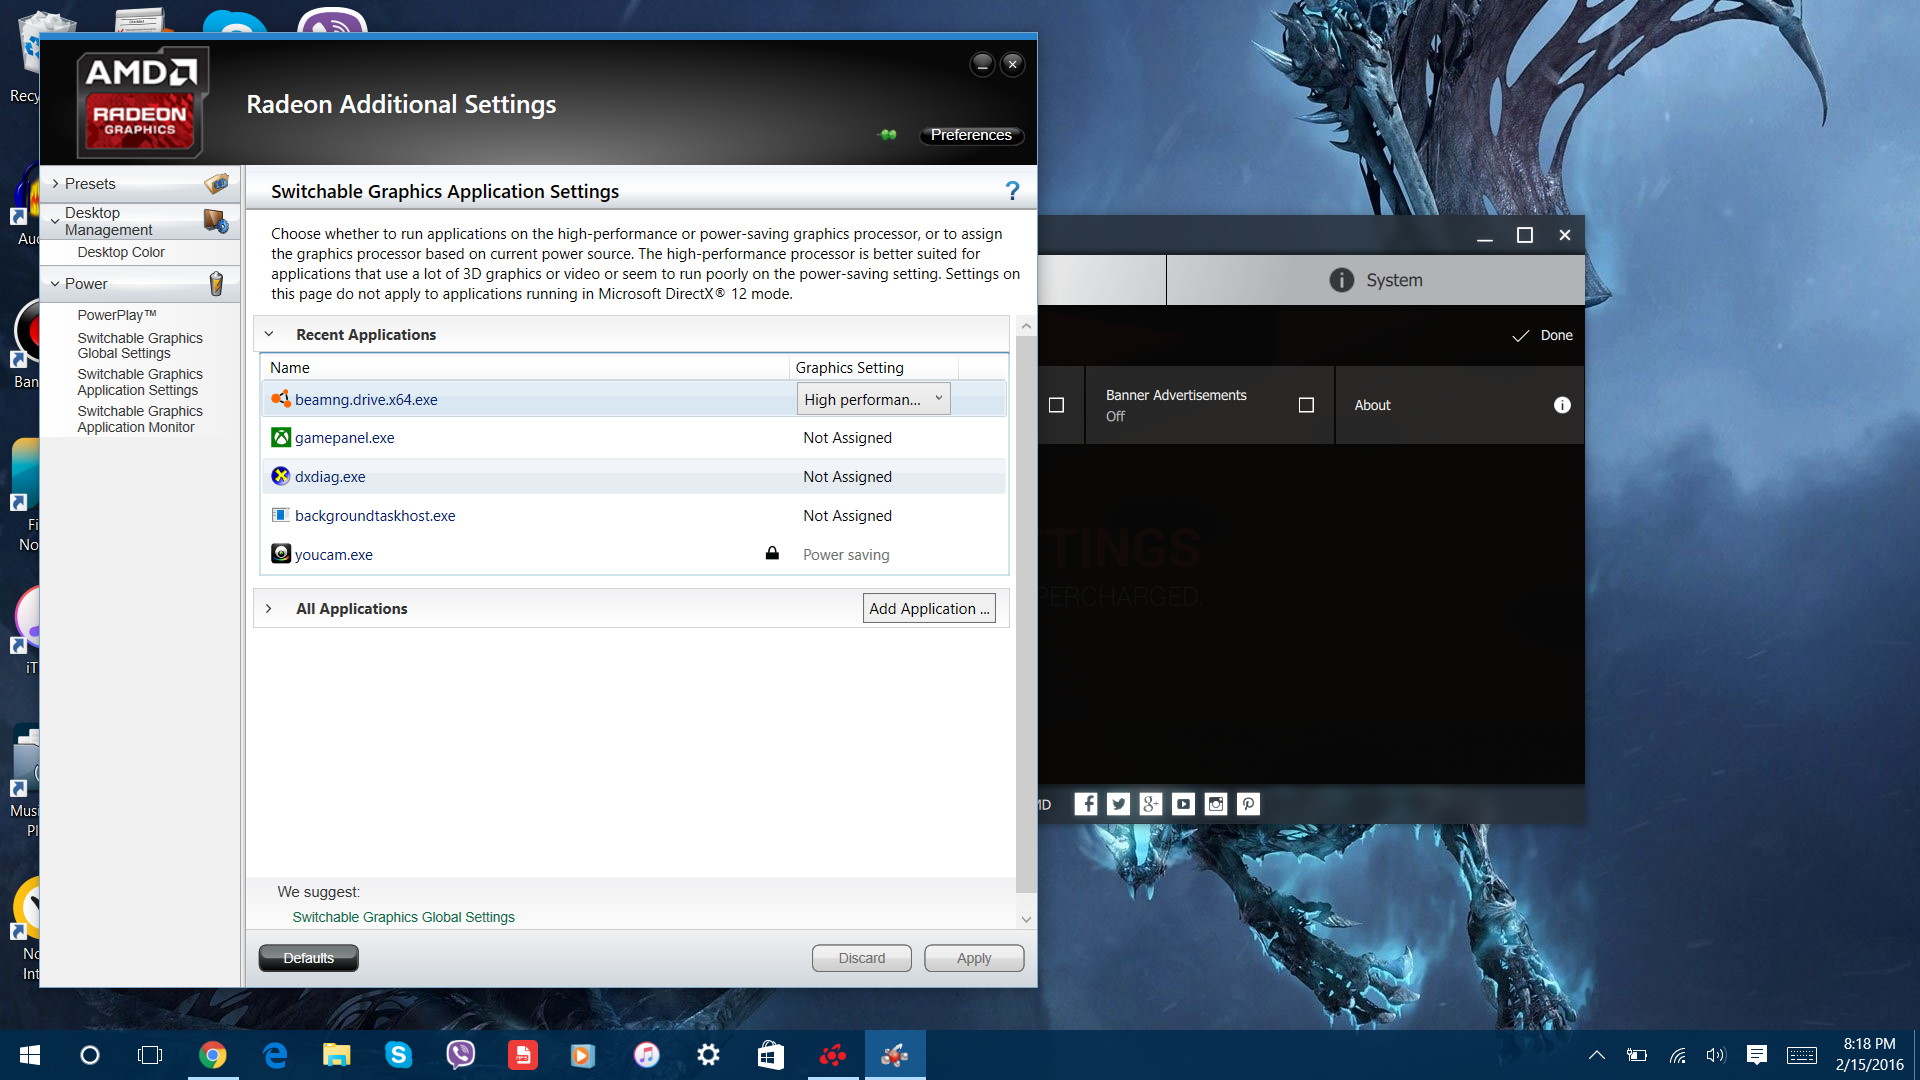Screen dimensions: 1920x1080
Task: Open YouTube icon in the rear window
Action: [x=1184, y=804]
